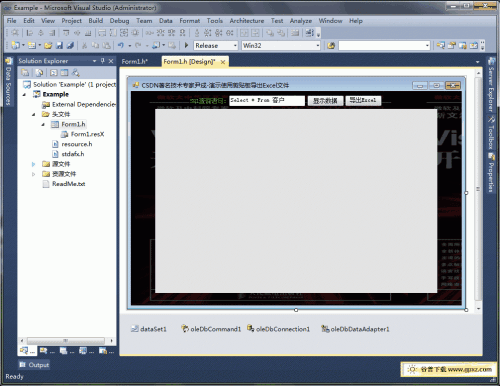
Task: Open the Debug menu
Action: [119, 21]
